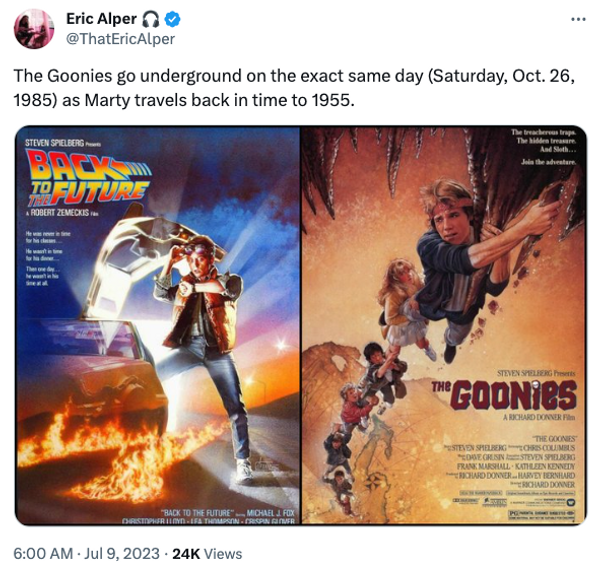This screenshot has width=600, height=568.
Task: Open The Goonies poster image
Action: (444, 325)
